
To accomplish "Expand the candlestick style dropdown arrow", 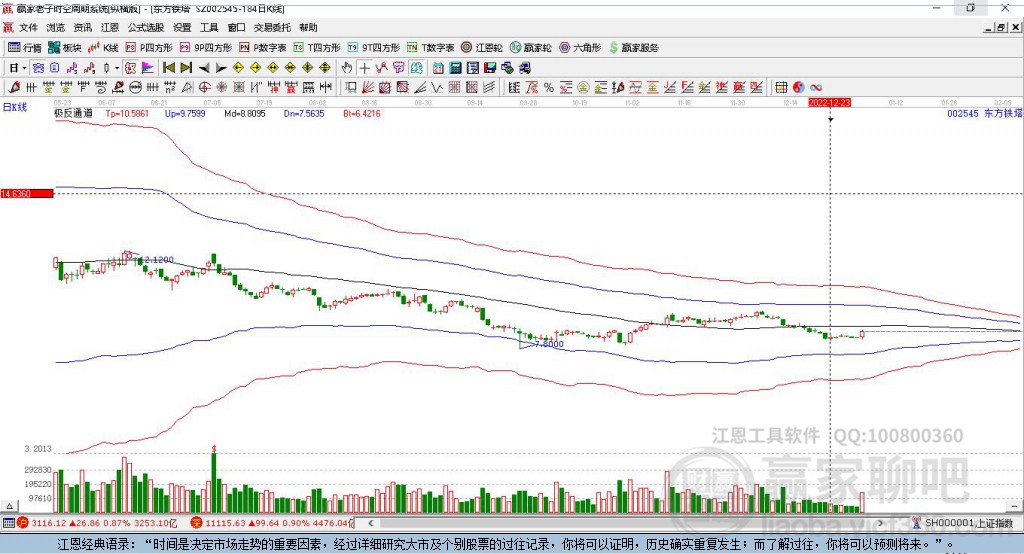I will (x=117, y=67).
